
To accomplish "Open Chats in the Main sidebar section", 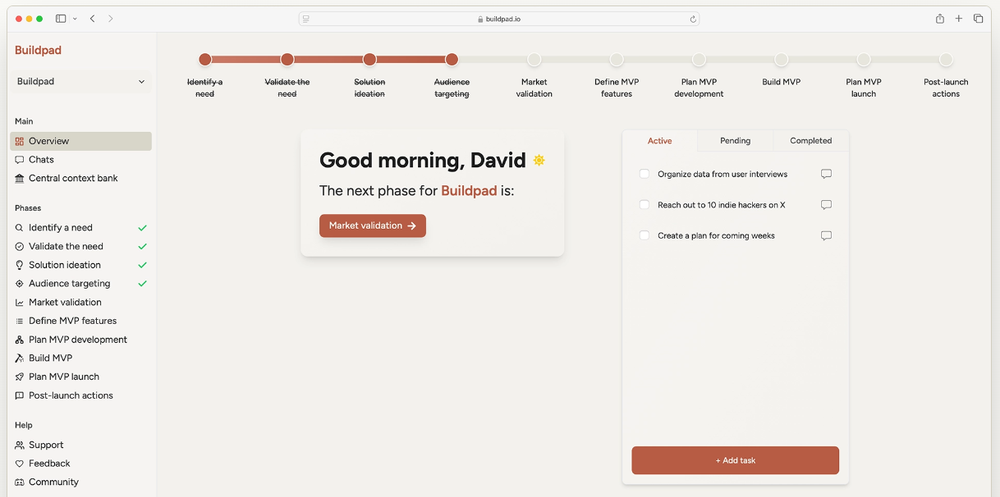I will click(x=80, y=159).
